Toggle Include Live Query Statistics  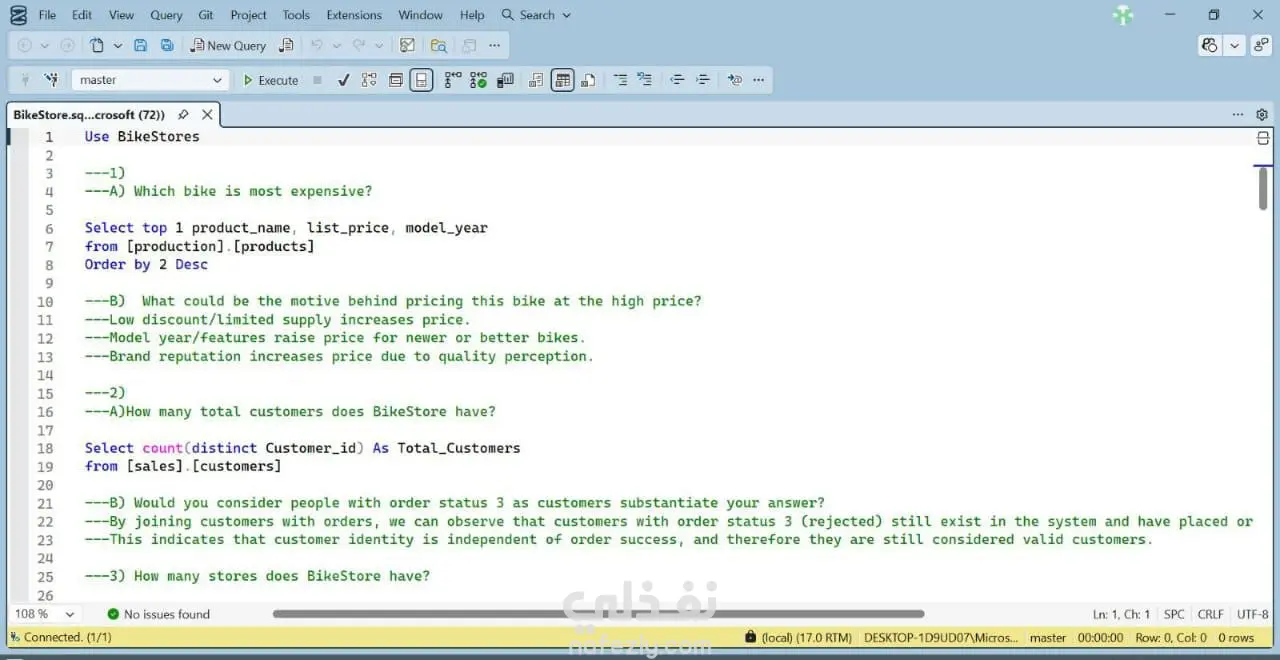pos(479,80)
